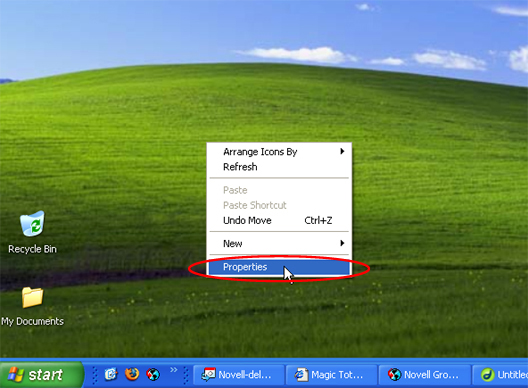Click the Start button

tap(41, 375)
